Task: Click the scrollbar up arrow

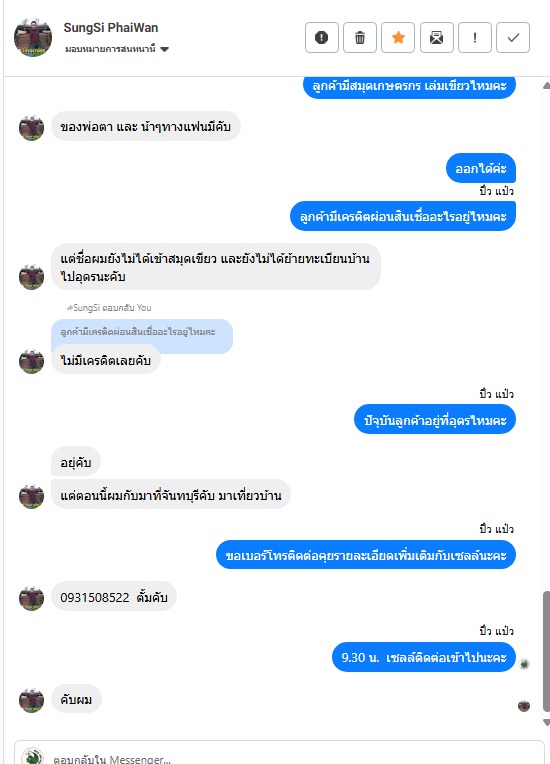Action: coord(546,85)
